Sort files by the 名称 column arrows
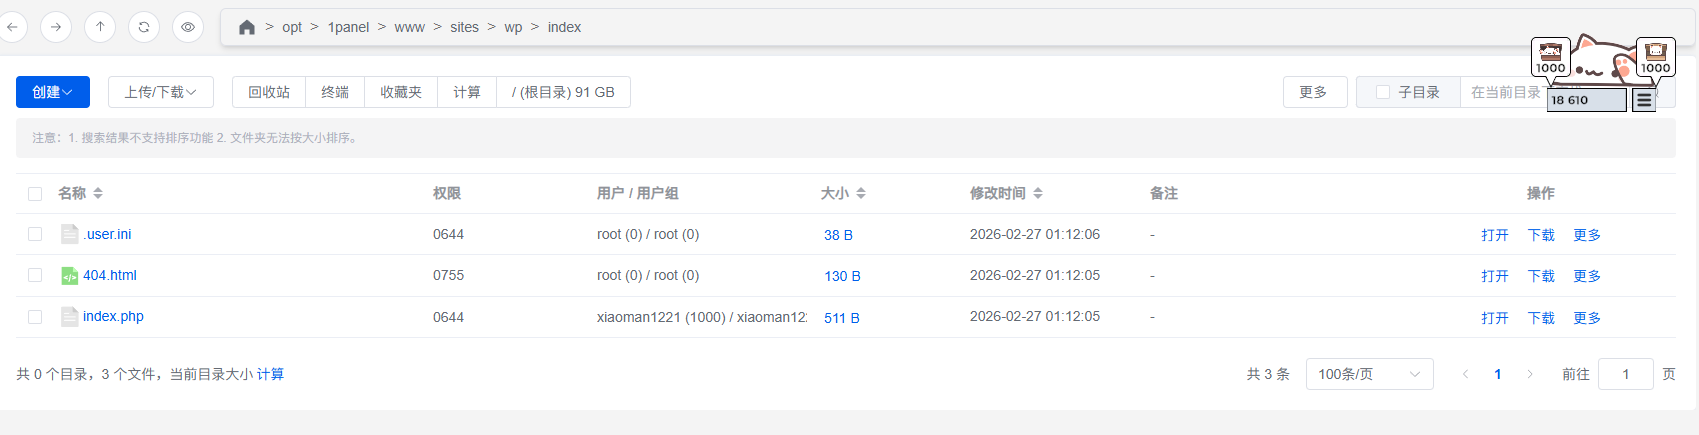1699x435 pixels. 98,193
